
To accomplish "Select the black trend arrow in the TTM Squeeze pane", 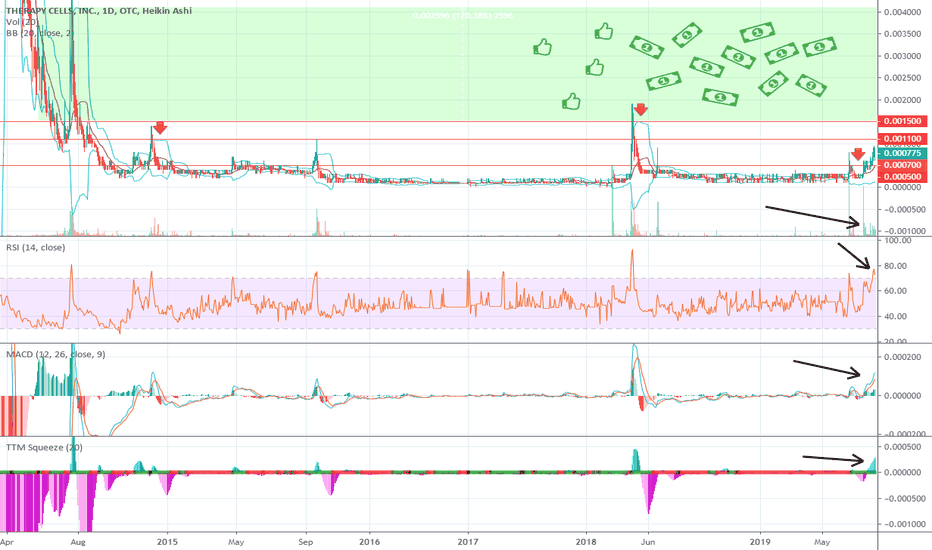I will (833, 459).
